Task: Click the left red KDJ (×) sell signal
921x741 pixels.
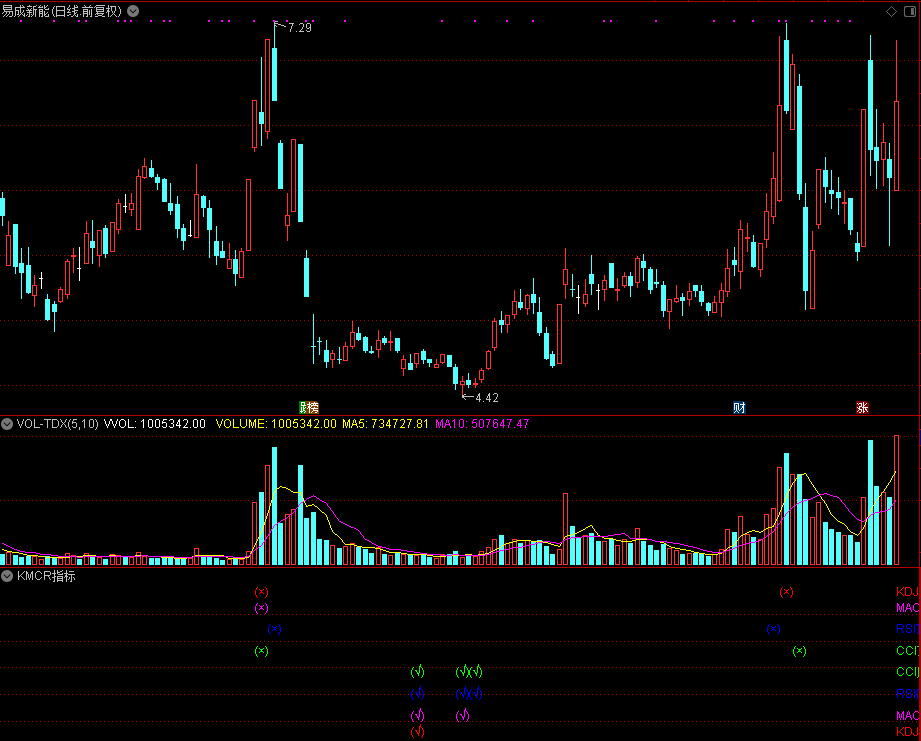Action: pyautogui.click(x=261, y=592)
